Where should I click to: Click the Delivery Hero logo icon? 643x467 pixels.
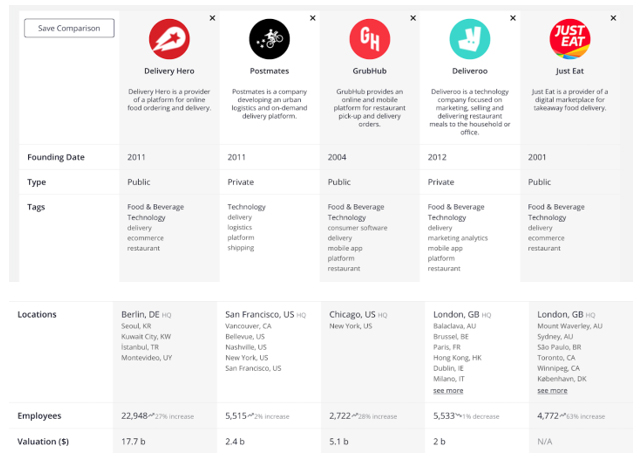169,40
